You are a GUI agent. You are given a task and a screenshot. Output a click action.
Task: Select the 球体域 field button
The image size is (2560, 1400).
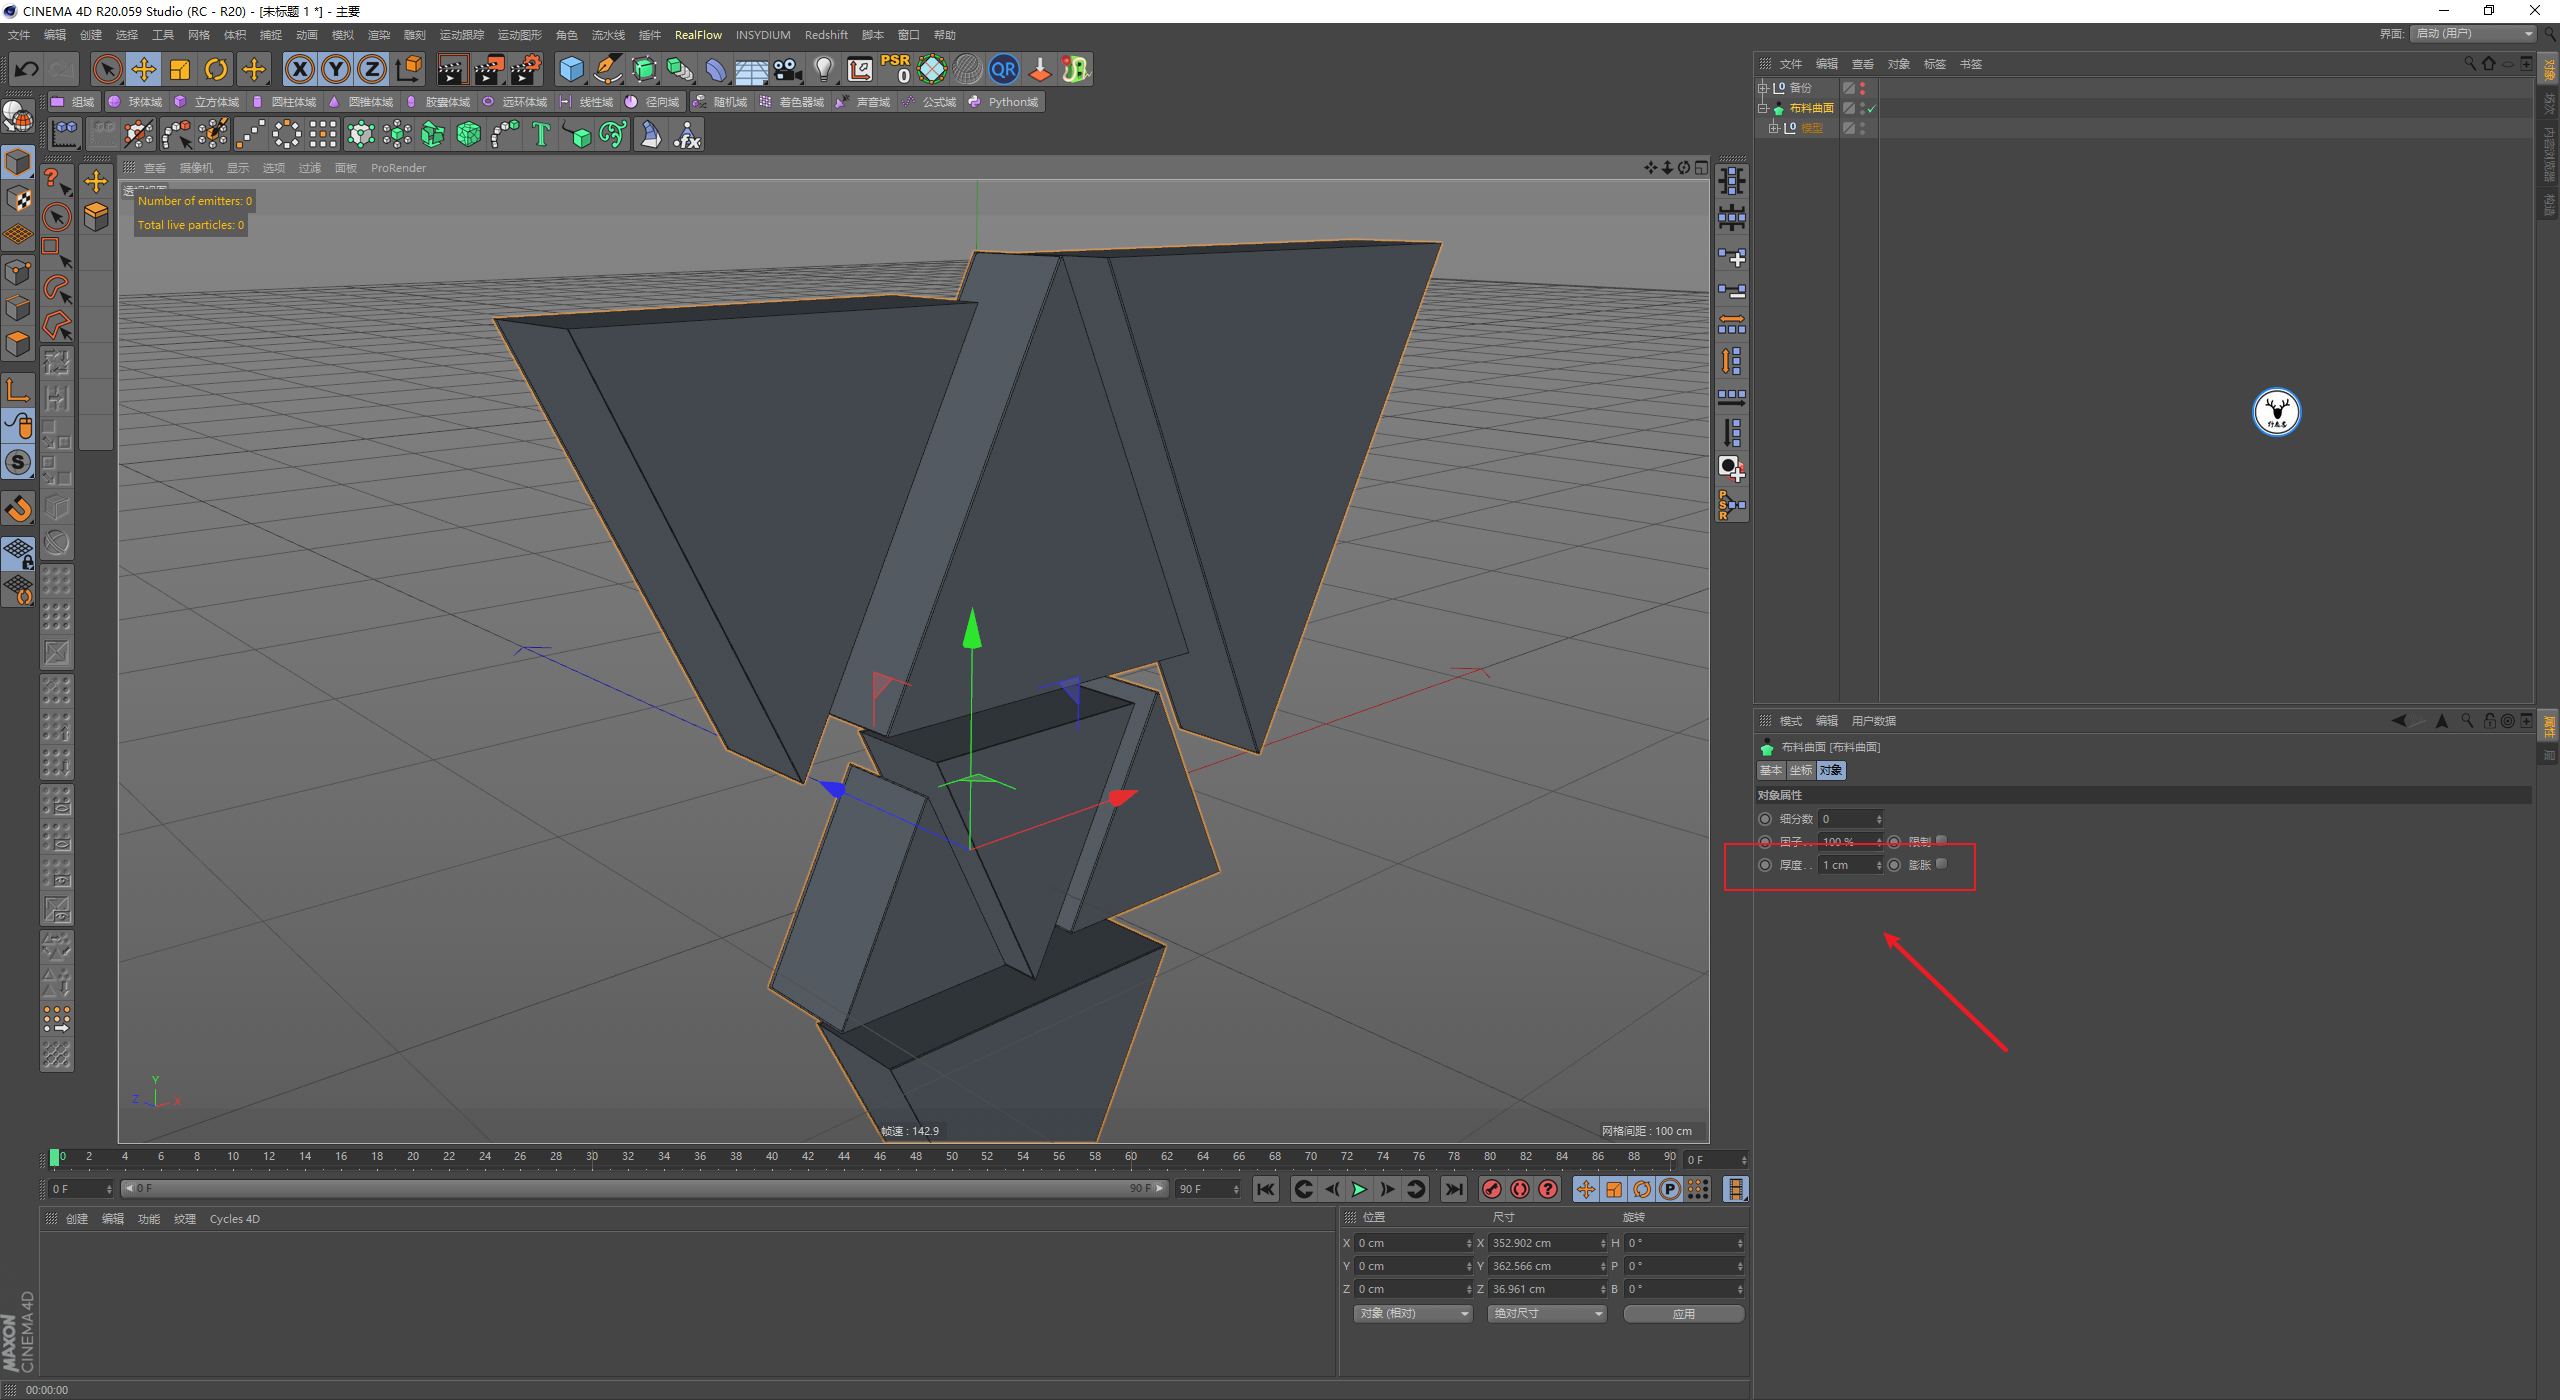[x=136, y=102]
